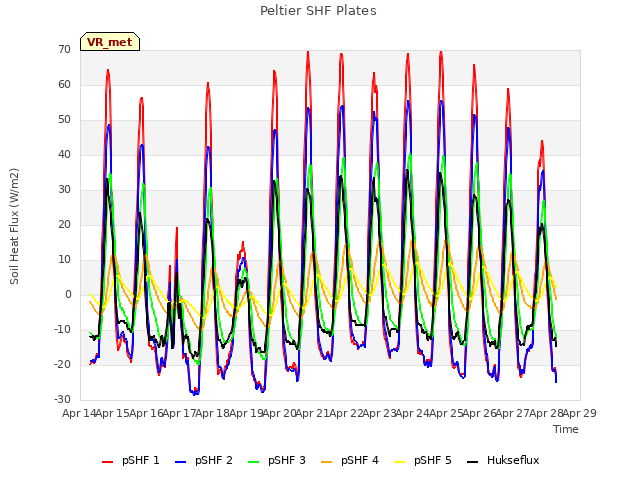Click the -20 y-axis tick label
The image size is (640, 480).
[62, 364]
